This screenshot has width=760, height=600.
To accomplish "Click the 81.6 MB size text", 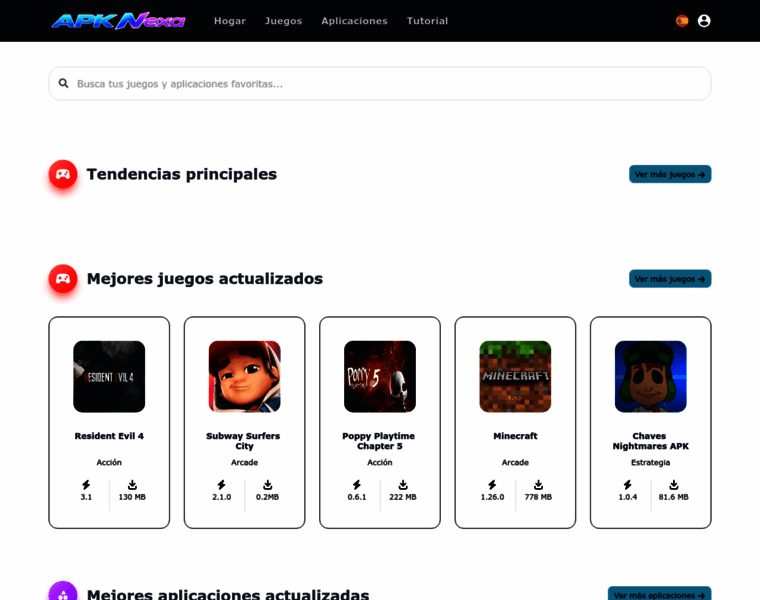I will (674, 497).
